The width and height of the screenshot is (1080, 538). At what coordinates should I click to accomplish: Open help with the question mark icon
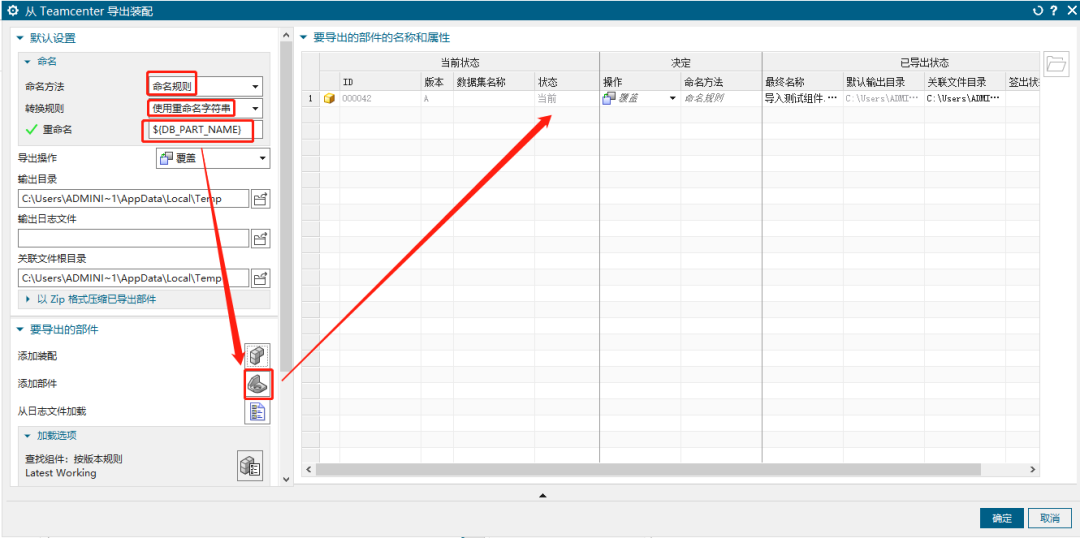pos(1054,10)
